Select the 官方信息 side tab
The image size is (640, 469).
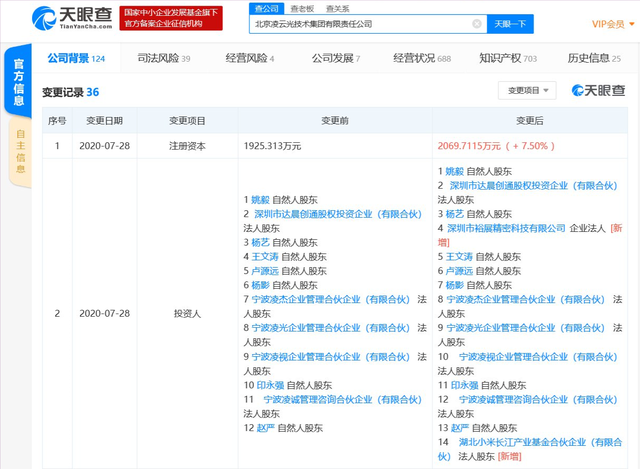pos(18,81)
